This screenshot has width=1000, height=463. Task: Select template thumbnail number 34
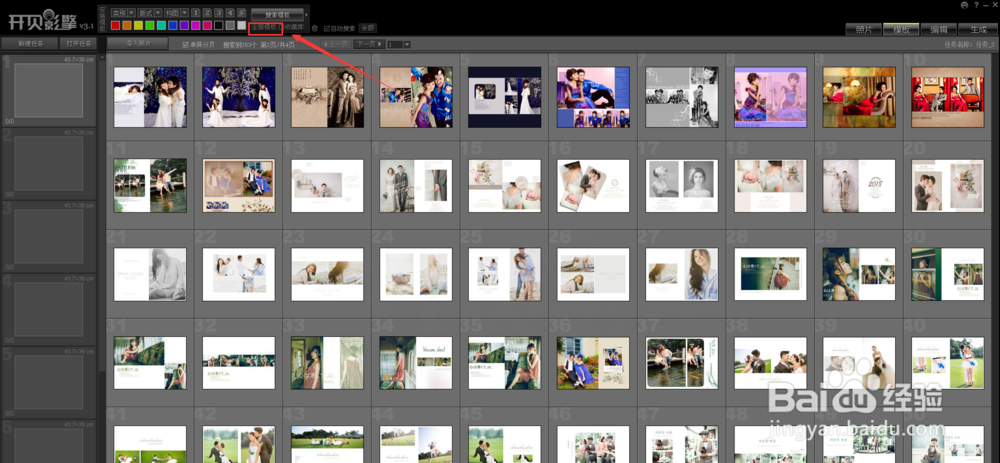(416, 363)
